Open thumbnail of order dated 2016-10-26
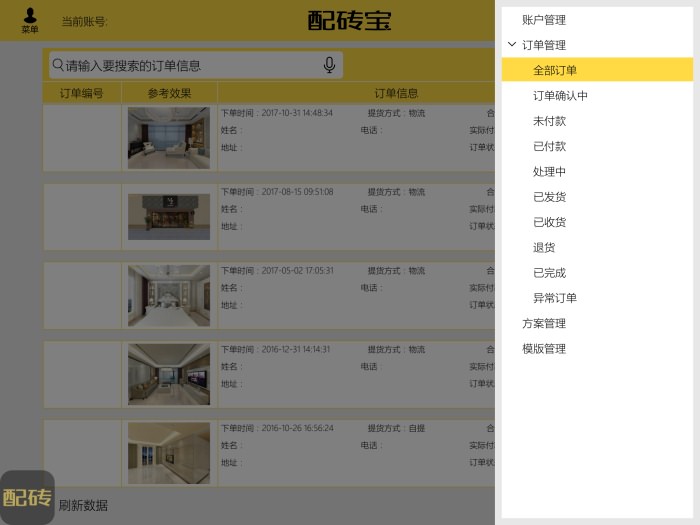Image resolution: width=700 pixels, height=525 pixels. pyautogui.click(x=169, y=453)
